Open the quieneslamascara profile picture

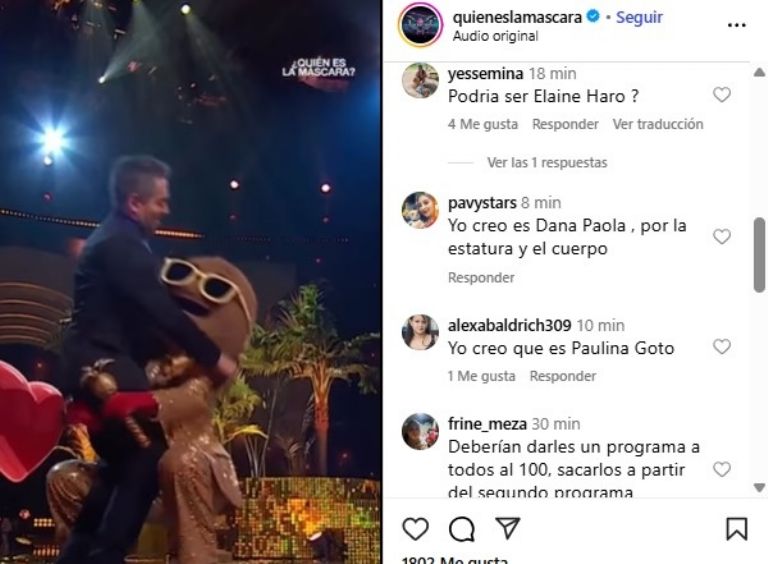(x=421, y=25)
